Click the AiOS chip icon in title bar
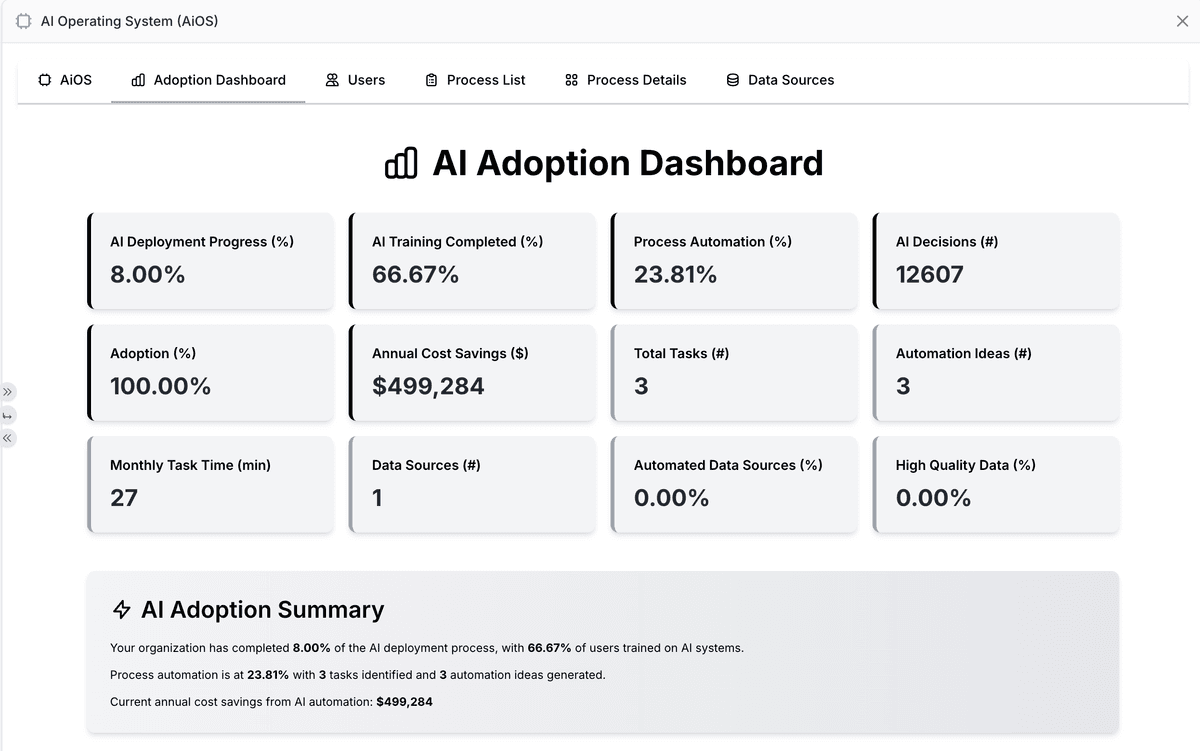1200x751 pixels. (x=23, y=21)
